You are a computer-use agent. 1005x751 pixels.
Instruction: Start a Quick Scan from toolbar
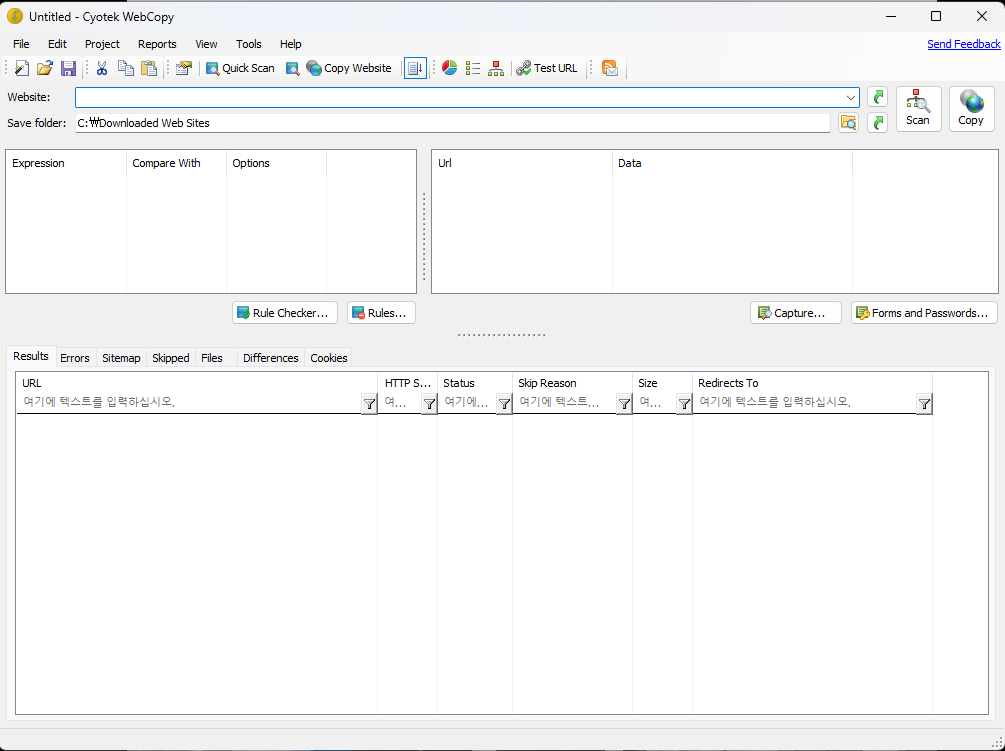click(x=240, y=68)
